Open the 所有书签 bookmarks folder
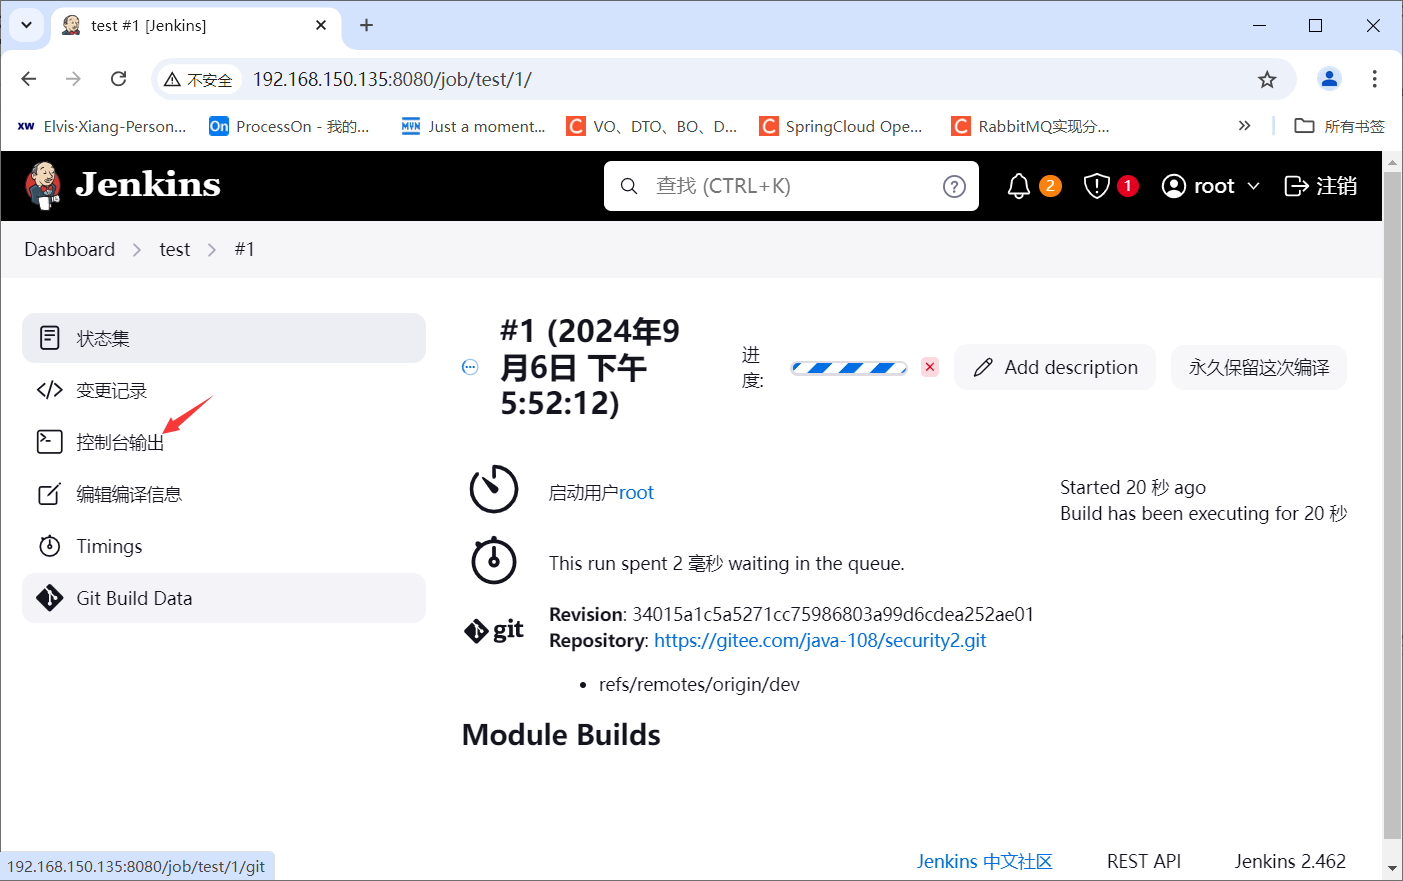1403x881 pixels. (1339, 126)
